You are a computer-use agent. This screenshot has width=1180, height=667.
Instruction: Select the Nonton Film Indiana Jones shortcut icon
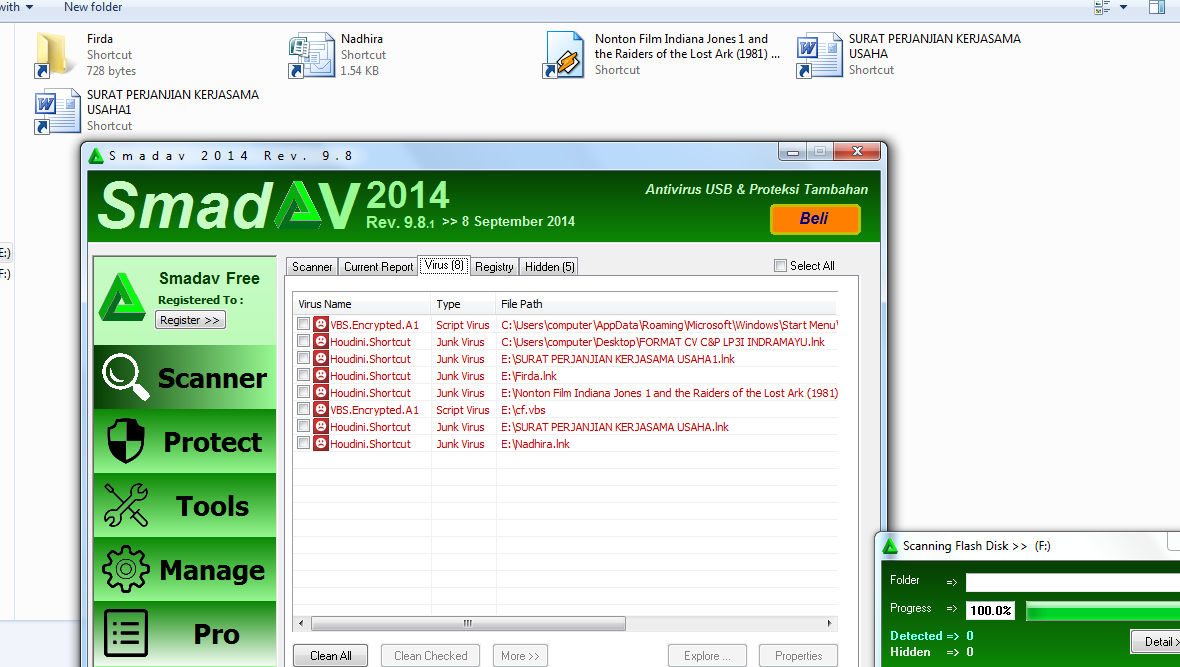click(564, 55)
